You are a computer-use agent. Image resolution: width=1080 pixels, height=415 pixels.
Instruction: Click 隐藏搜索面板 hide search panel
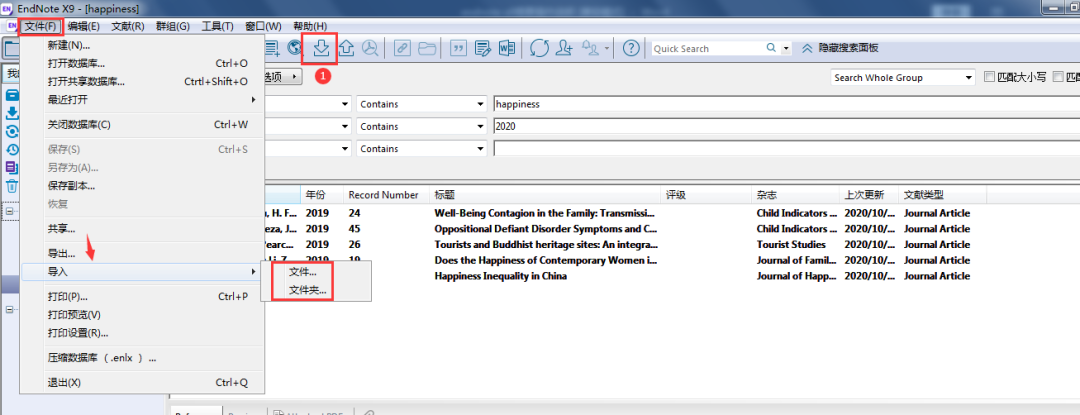tap(848, 48)
